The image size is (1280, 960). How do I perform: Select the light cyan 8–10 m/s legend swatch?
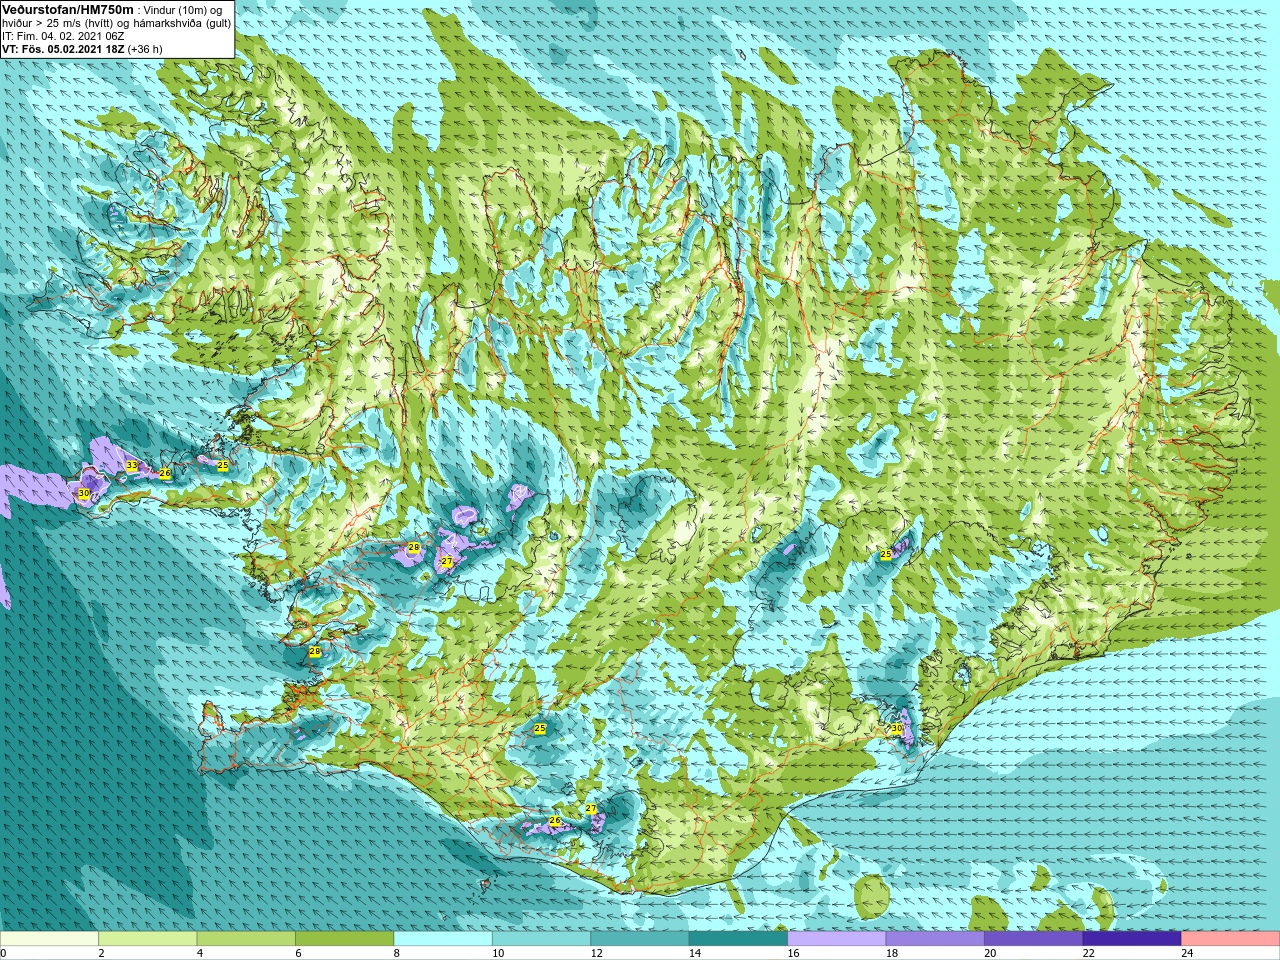[x=443, y=939]
